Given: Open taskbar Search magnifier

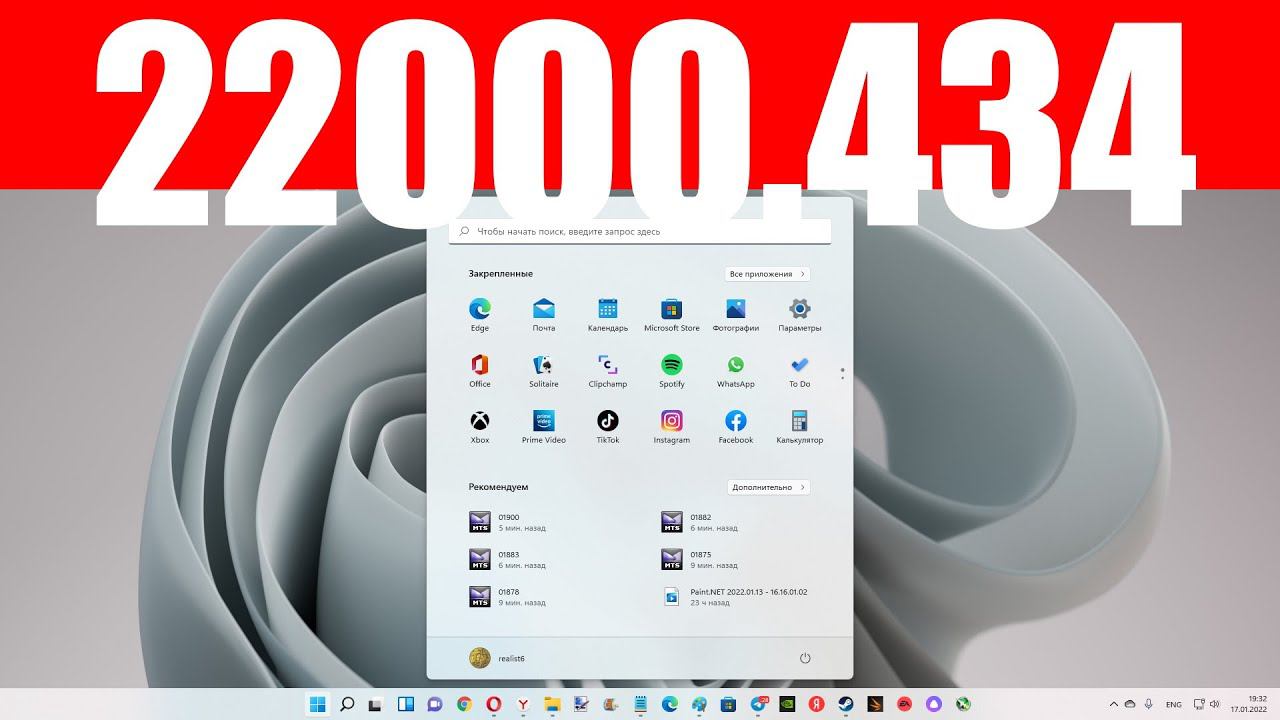Looking at the screenshot, I should [x=347, y=704].
